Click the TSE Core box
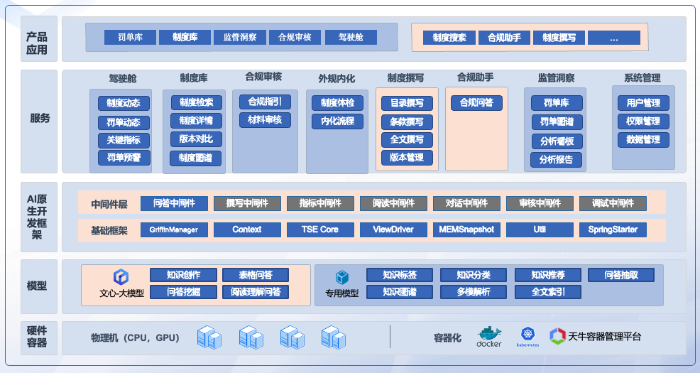Image resolution: width=700 pixels, height=373 pixels. click(321, 230)
